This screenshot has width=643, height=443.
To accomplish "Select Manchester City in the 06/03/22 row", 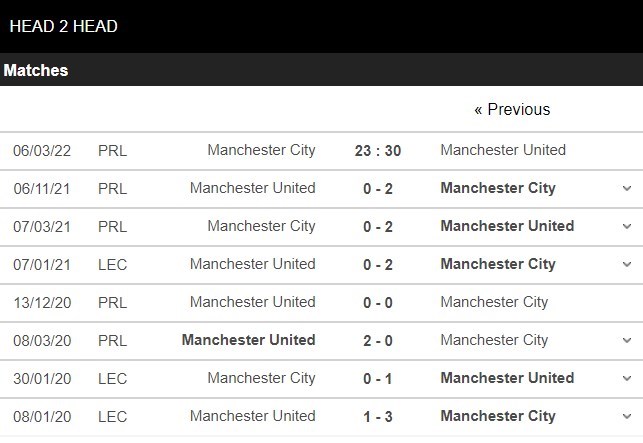I will (x=261, y=150).
